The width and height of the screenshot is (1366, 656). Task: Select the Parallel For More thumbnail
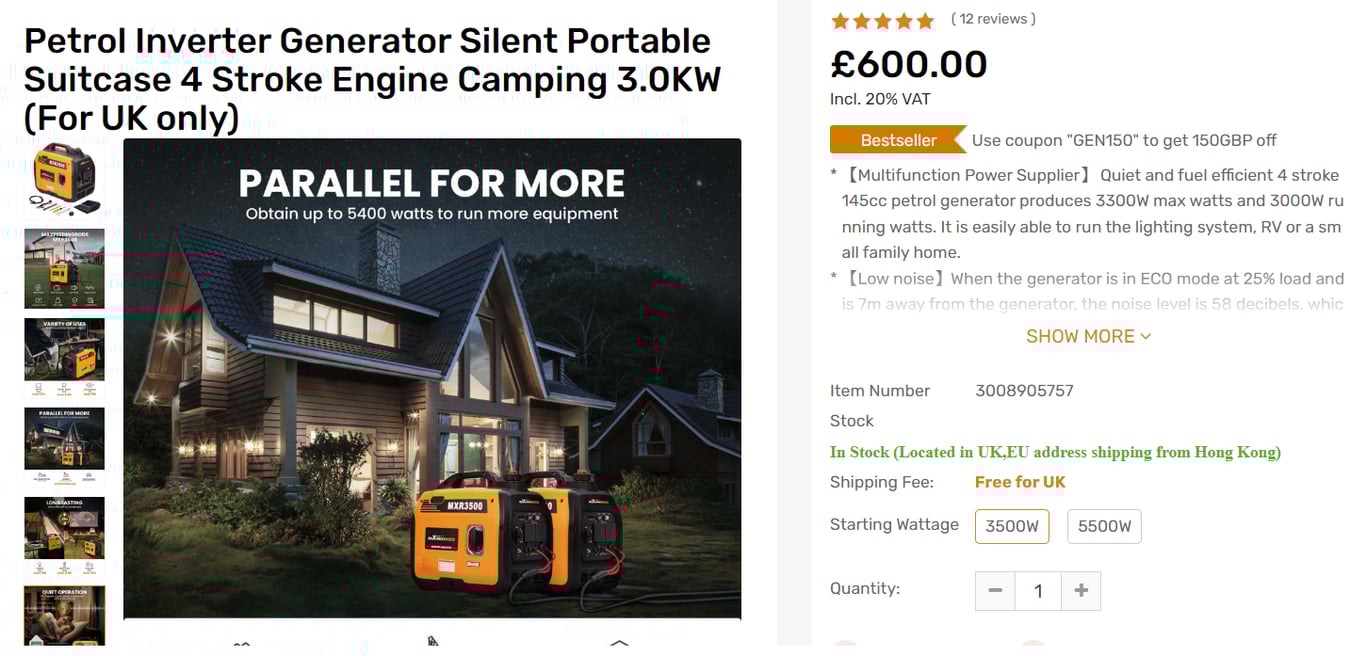click(x=64, y=447)
